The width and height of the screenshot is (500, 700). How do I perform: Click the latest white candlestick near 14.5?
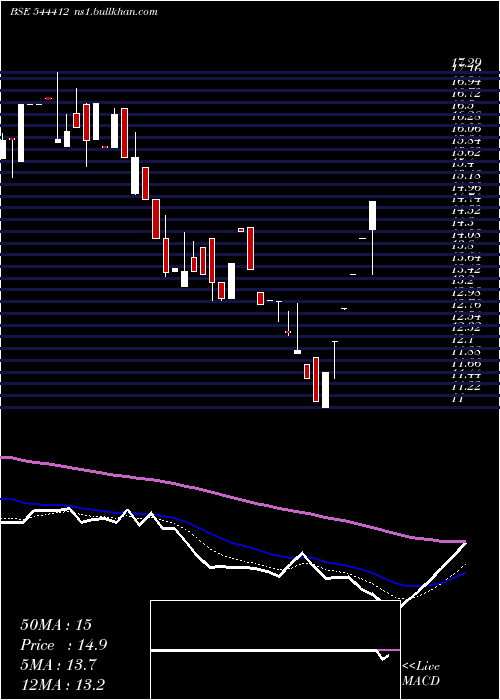pos(372,216)
